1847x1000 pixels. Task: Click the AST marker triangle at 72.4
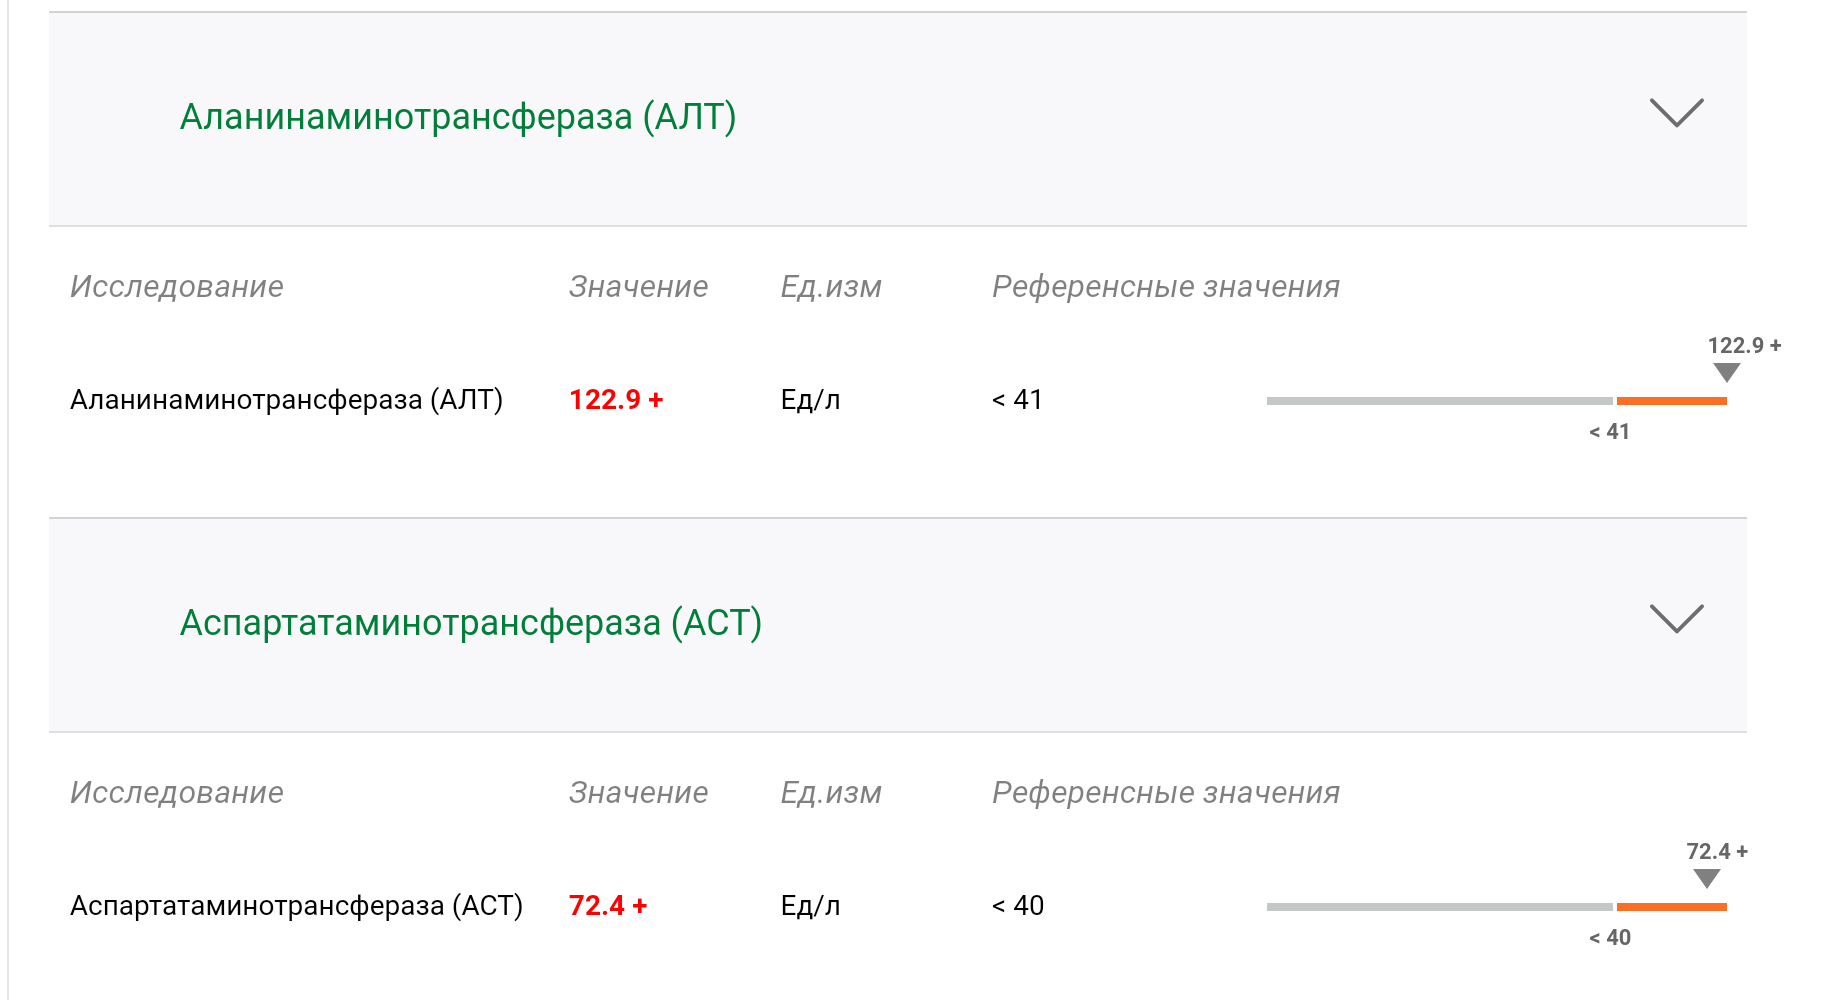1707,878
